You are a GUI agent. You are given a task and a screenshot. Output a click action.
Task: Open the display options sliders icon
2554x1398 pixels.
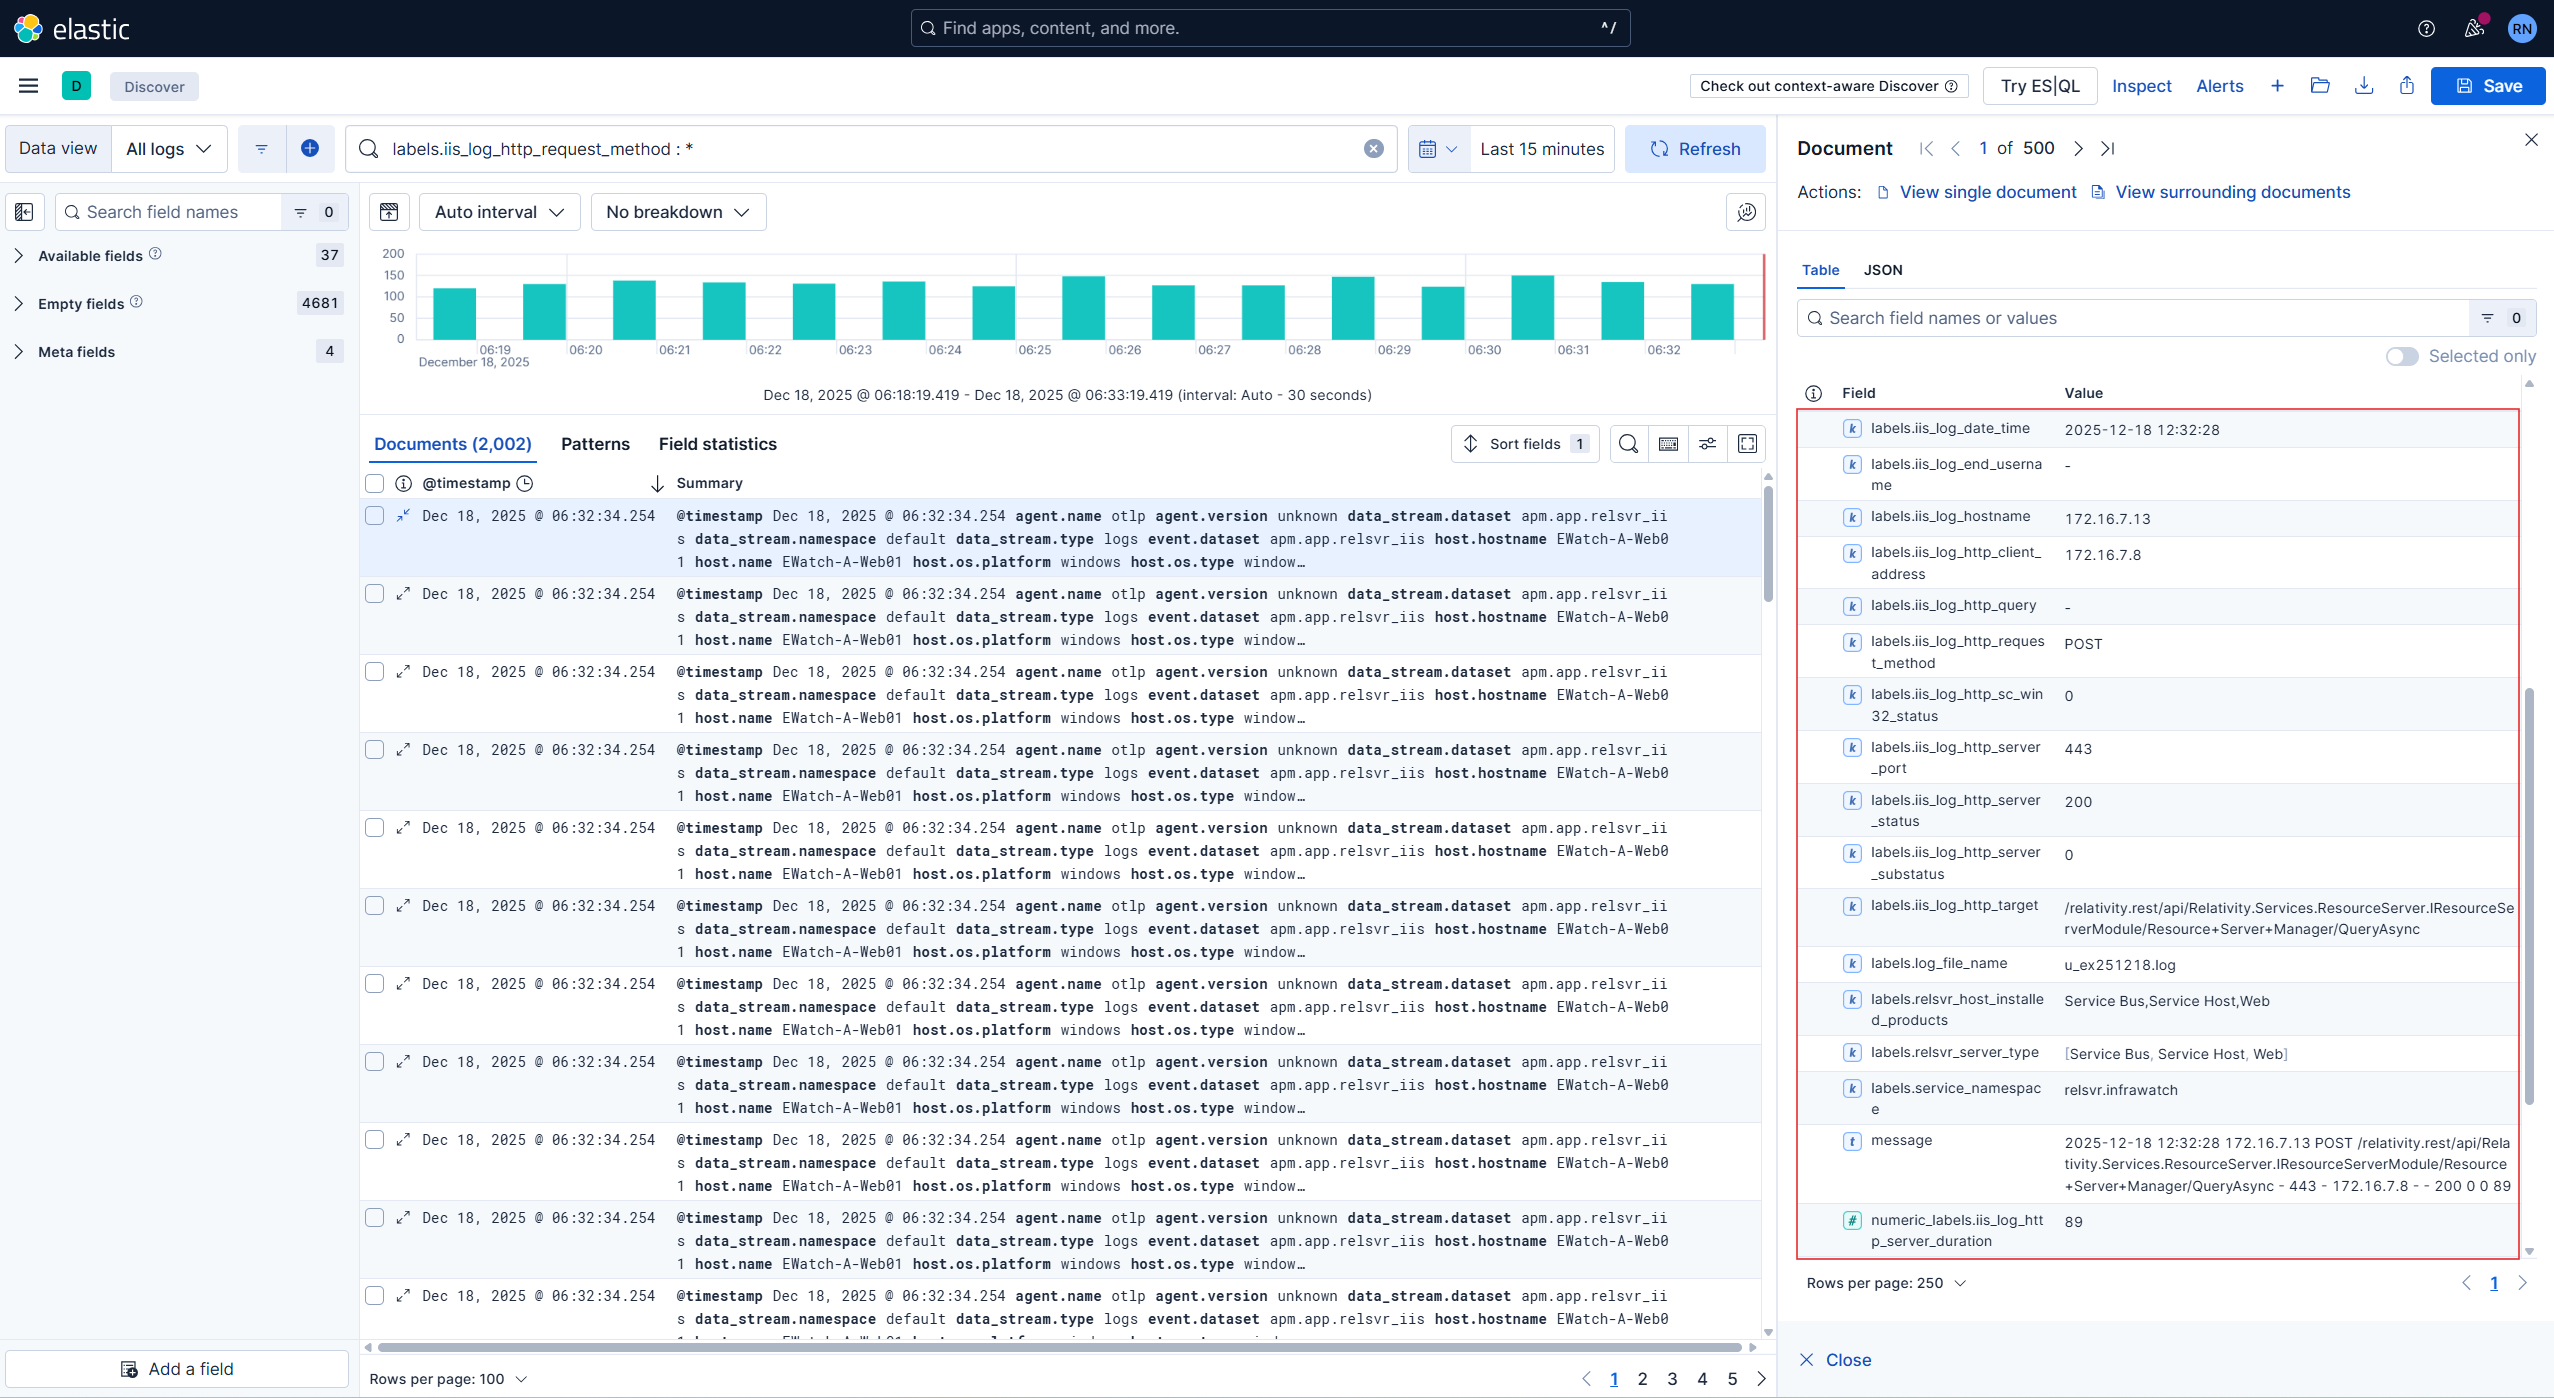click(x=1707, y=443)
